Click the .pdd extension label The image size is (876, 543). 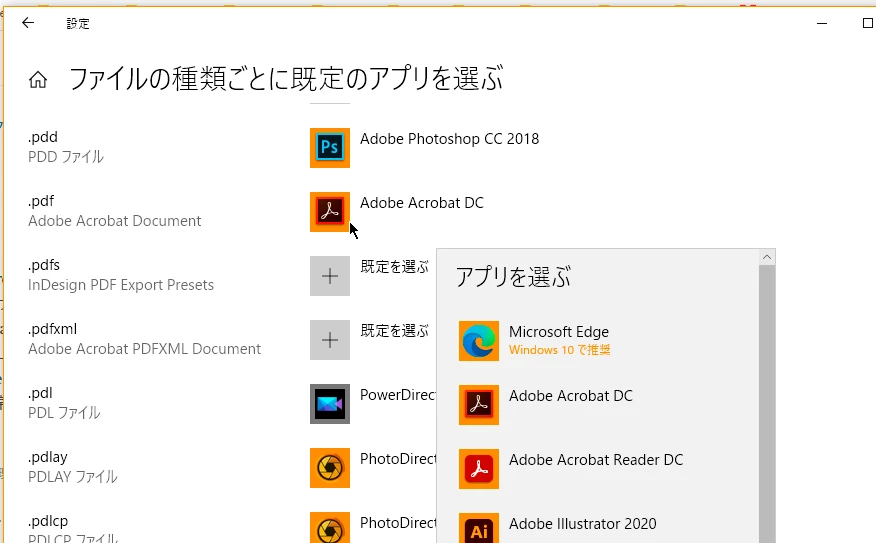43,137
